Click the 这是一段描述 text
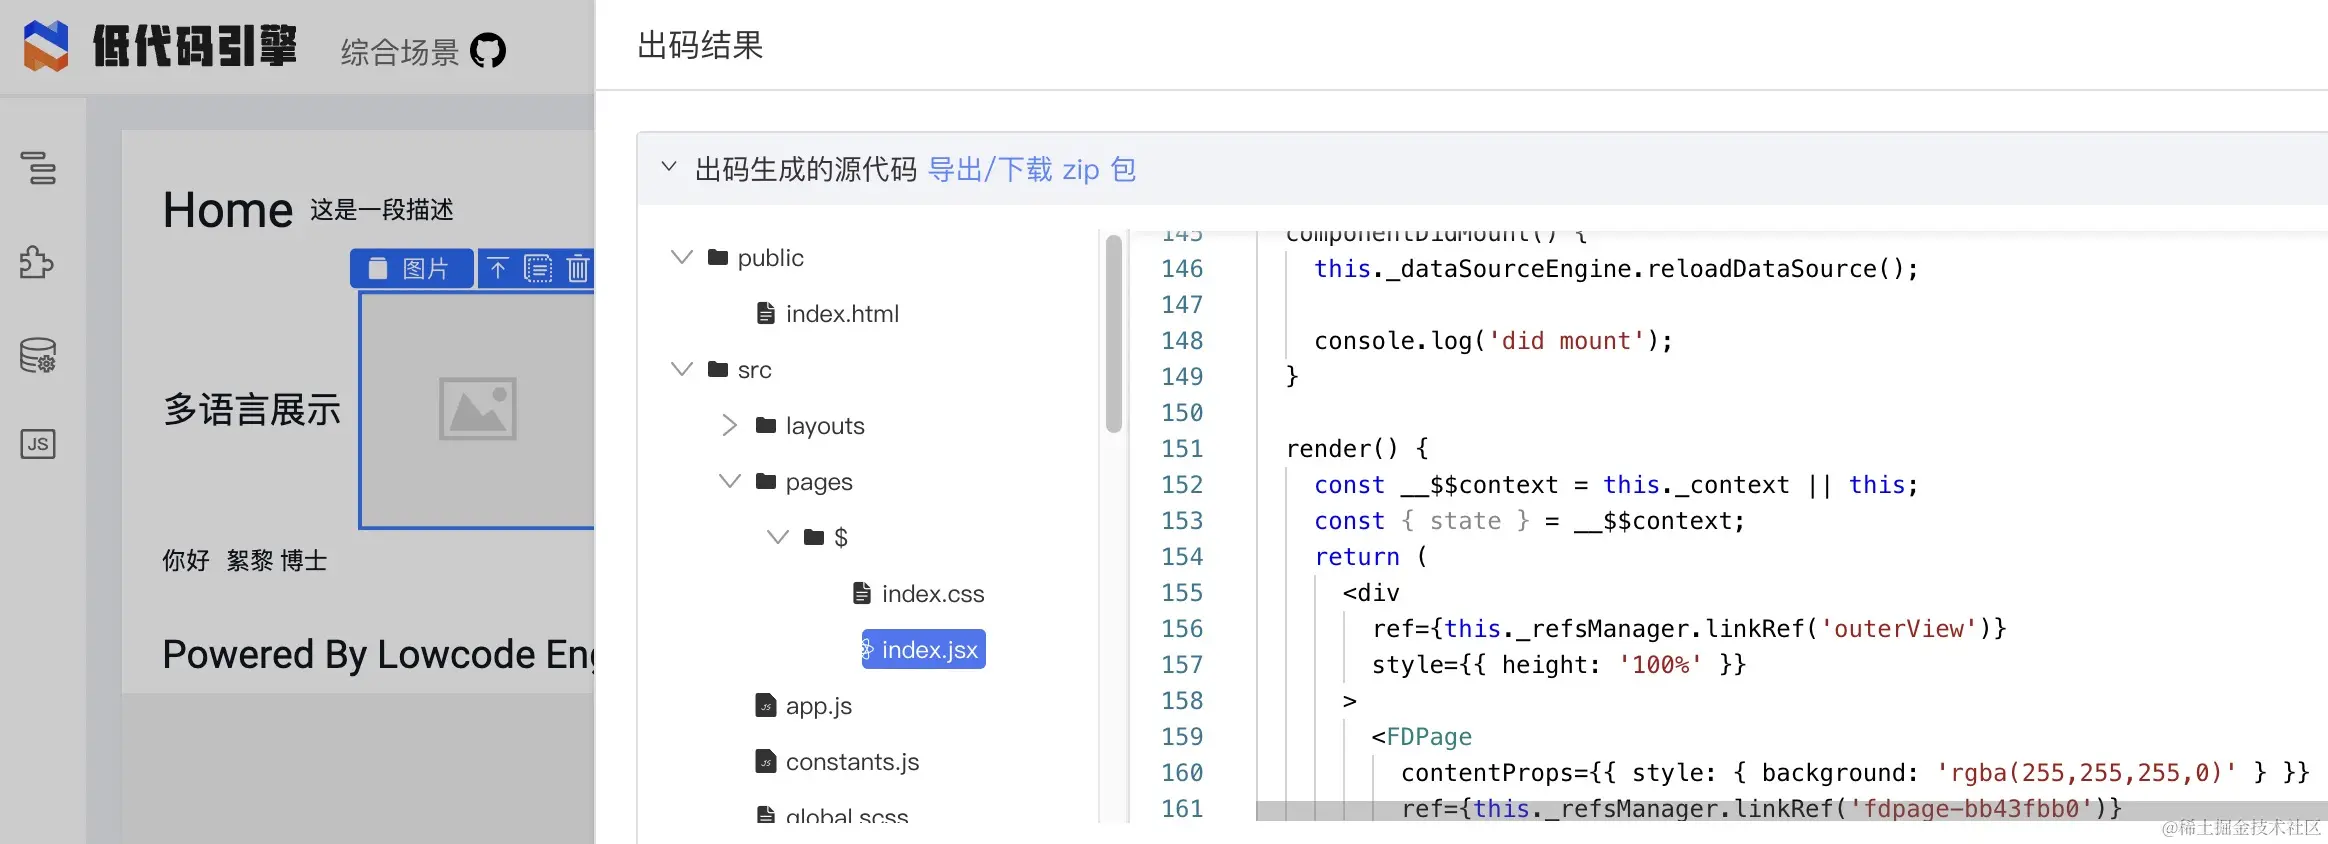The height and width of the screenshot is (844, 2328). pos(382,210)
